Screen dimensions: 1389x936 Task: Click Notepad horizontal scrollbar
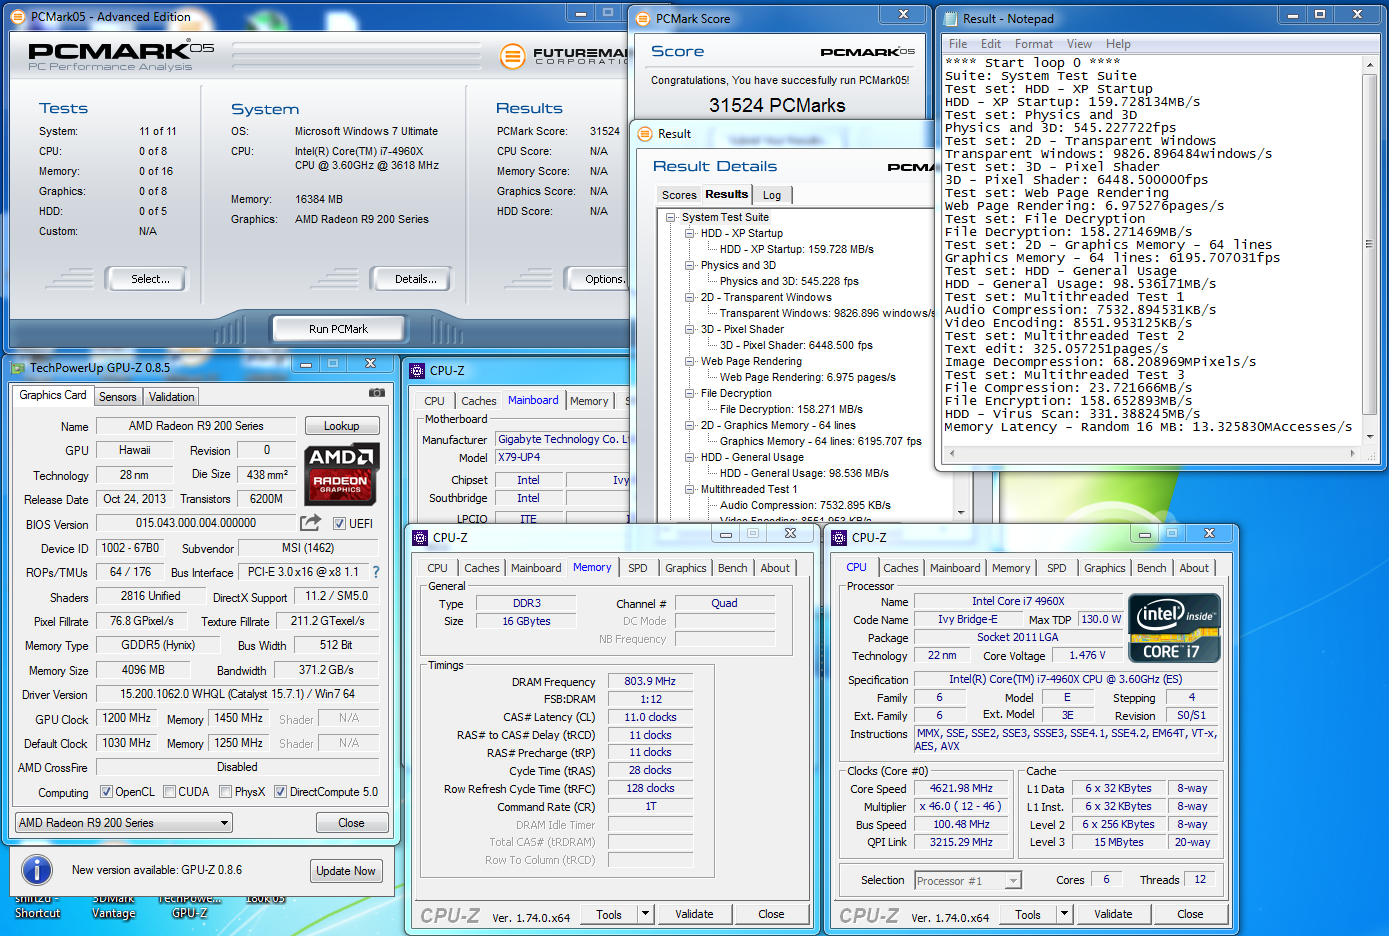point(1152,453)
